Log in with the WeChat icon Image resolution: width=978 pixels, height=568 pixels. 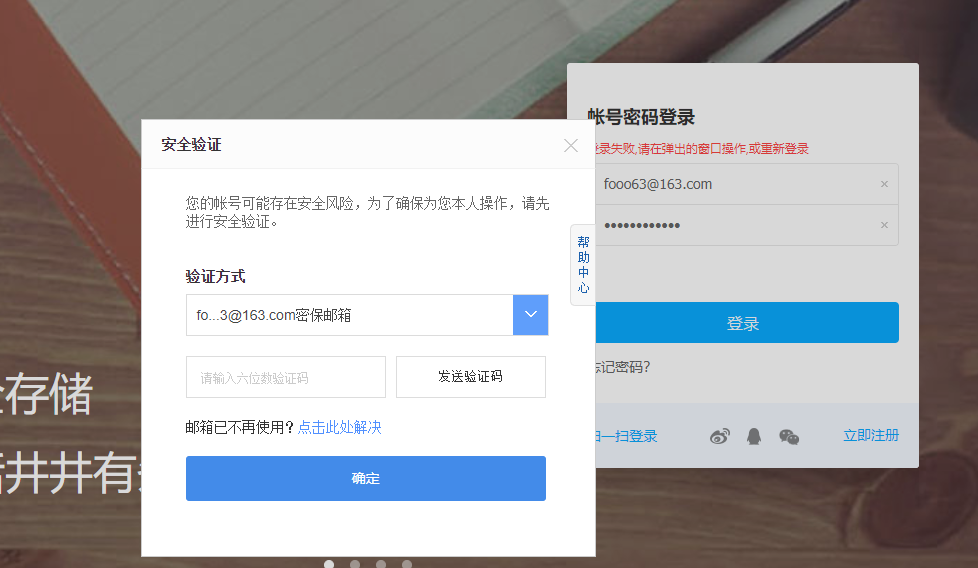pos(789,436)
